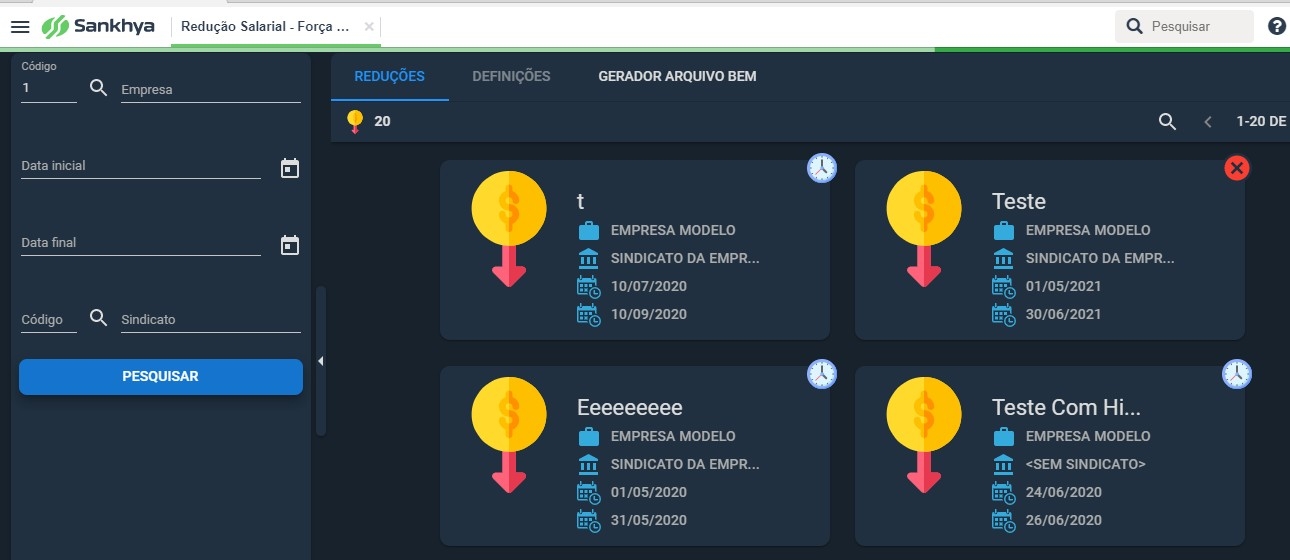The width and height of the screenshot is (1290, 560).
Task: Click the search icon in results toolbar
Action: [1167, 121]
